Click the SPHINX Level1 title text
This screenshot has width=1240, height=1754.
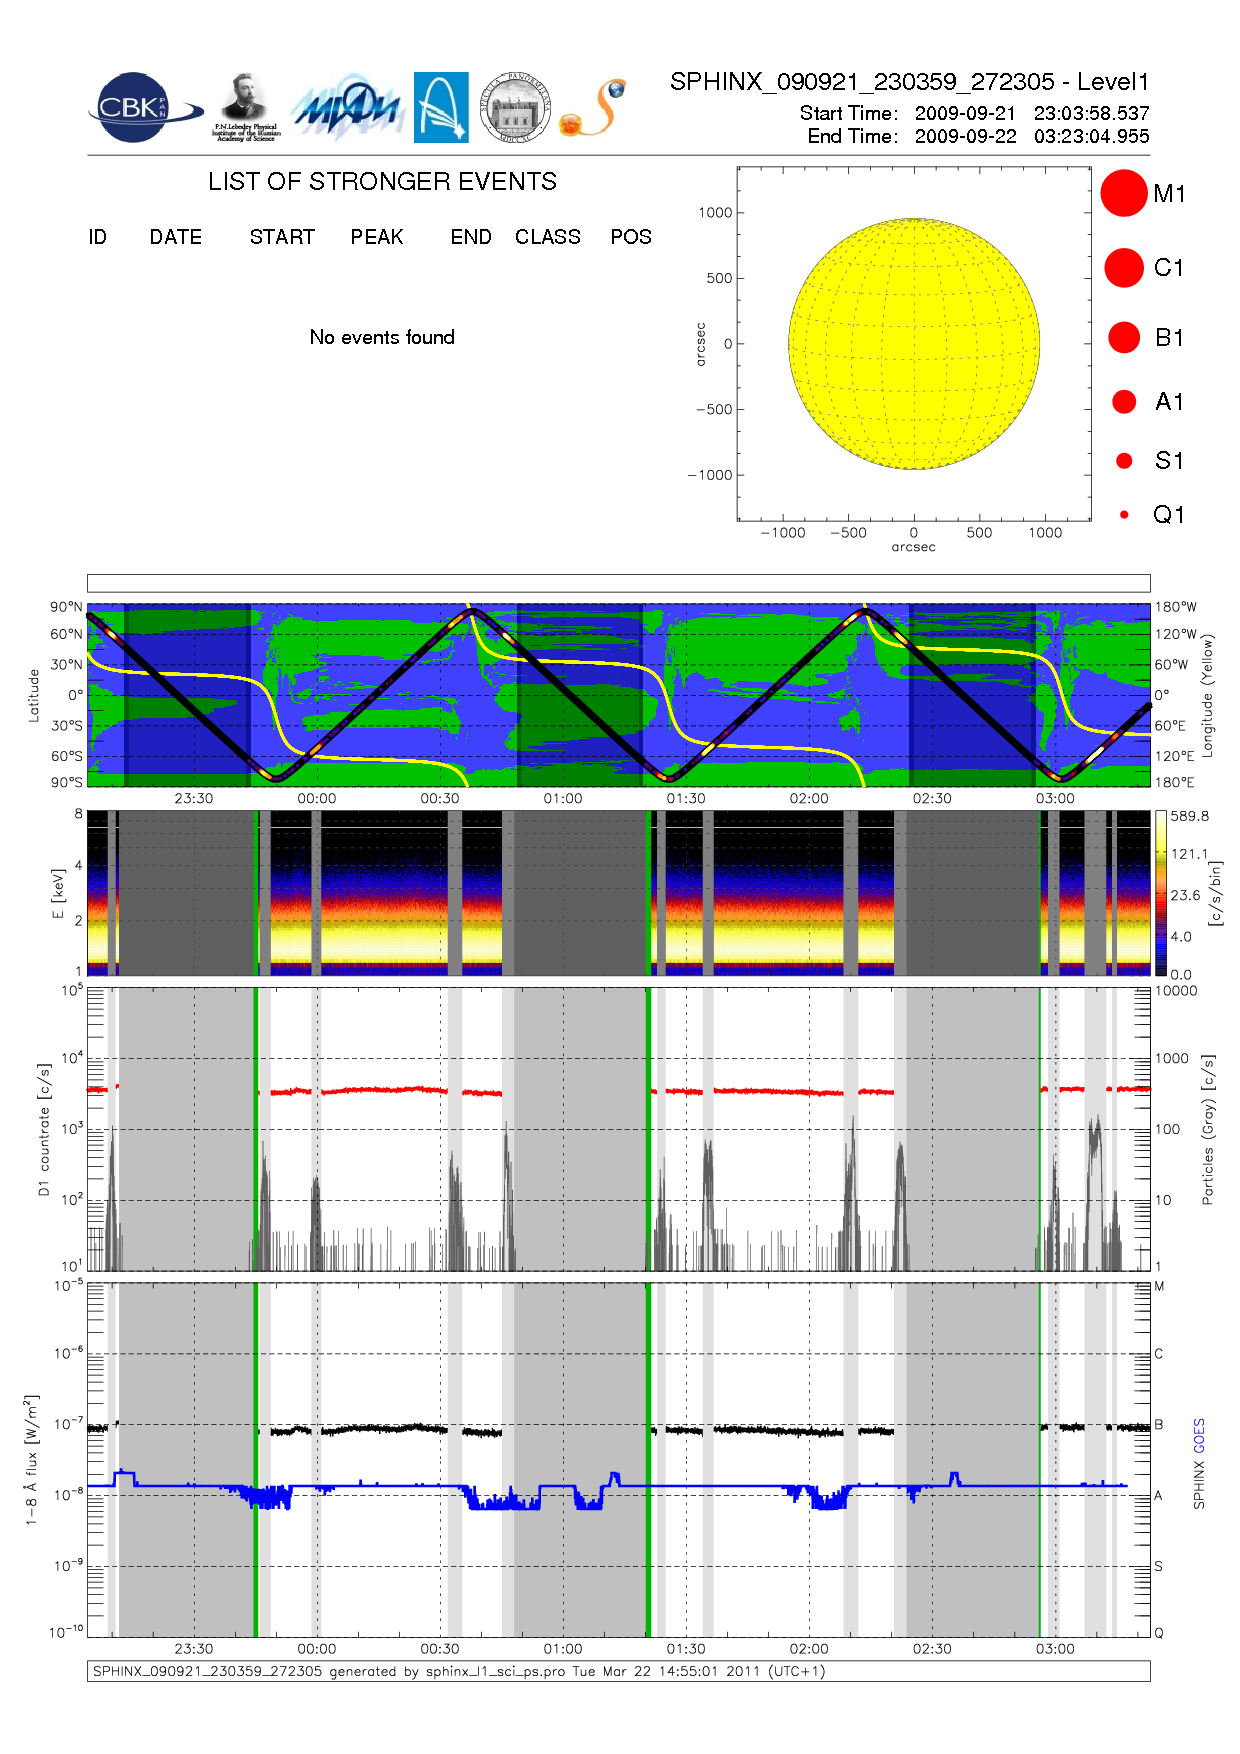pos(909,82)
